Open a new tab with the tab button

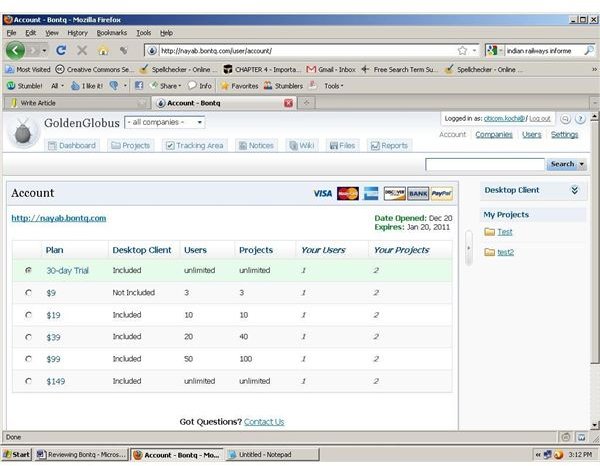[307, 103]
